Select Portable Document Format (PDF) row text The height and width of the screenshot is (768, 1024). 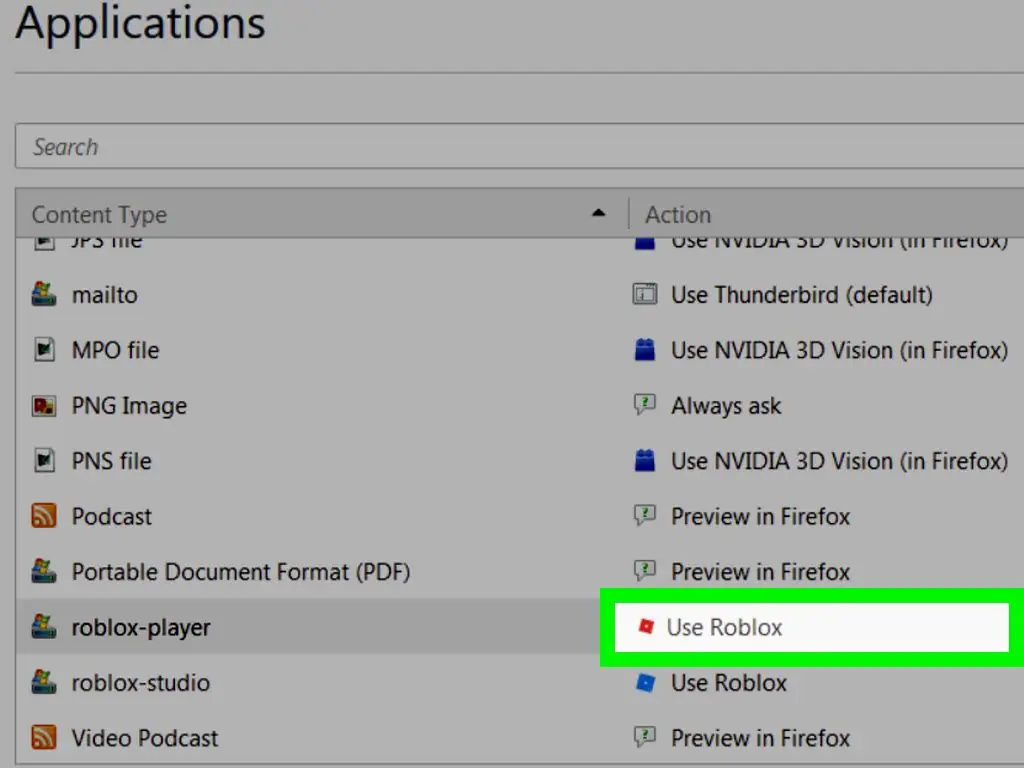coord(241,573)
